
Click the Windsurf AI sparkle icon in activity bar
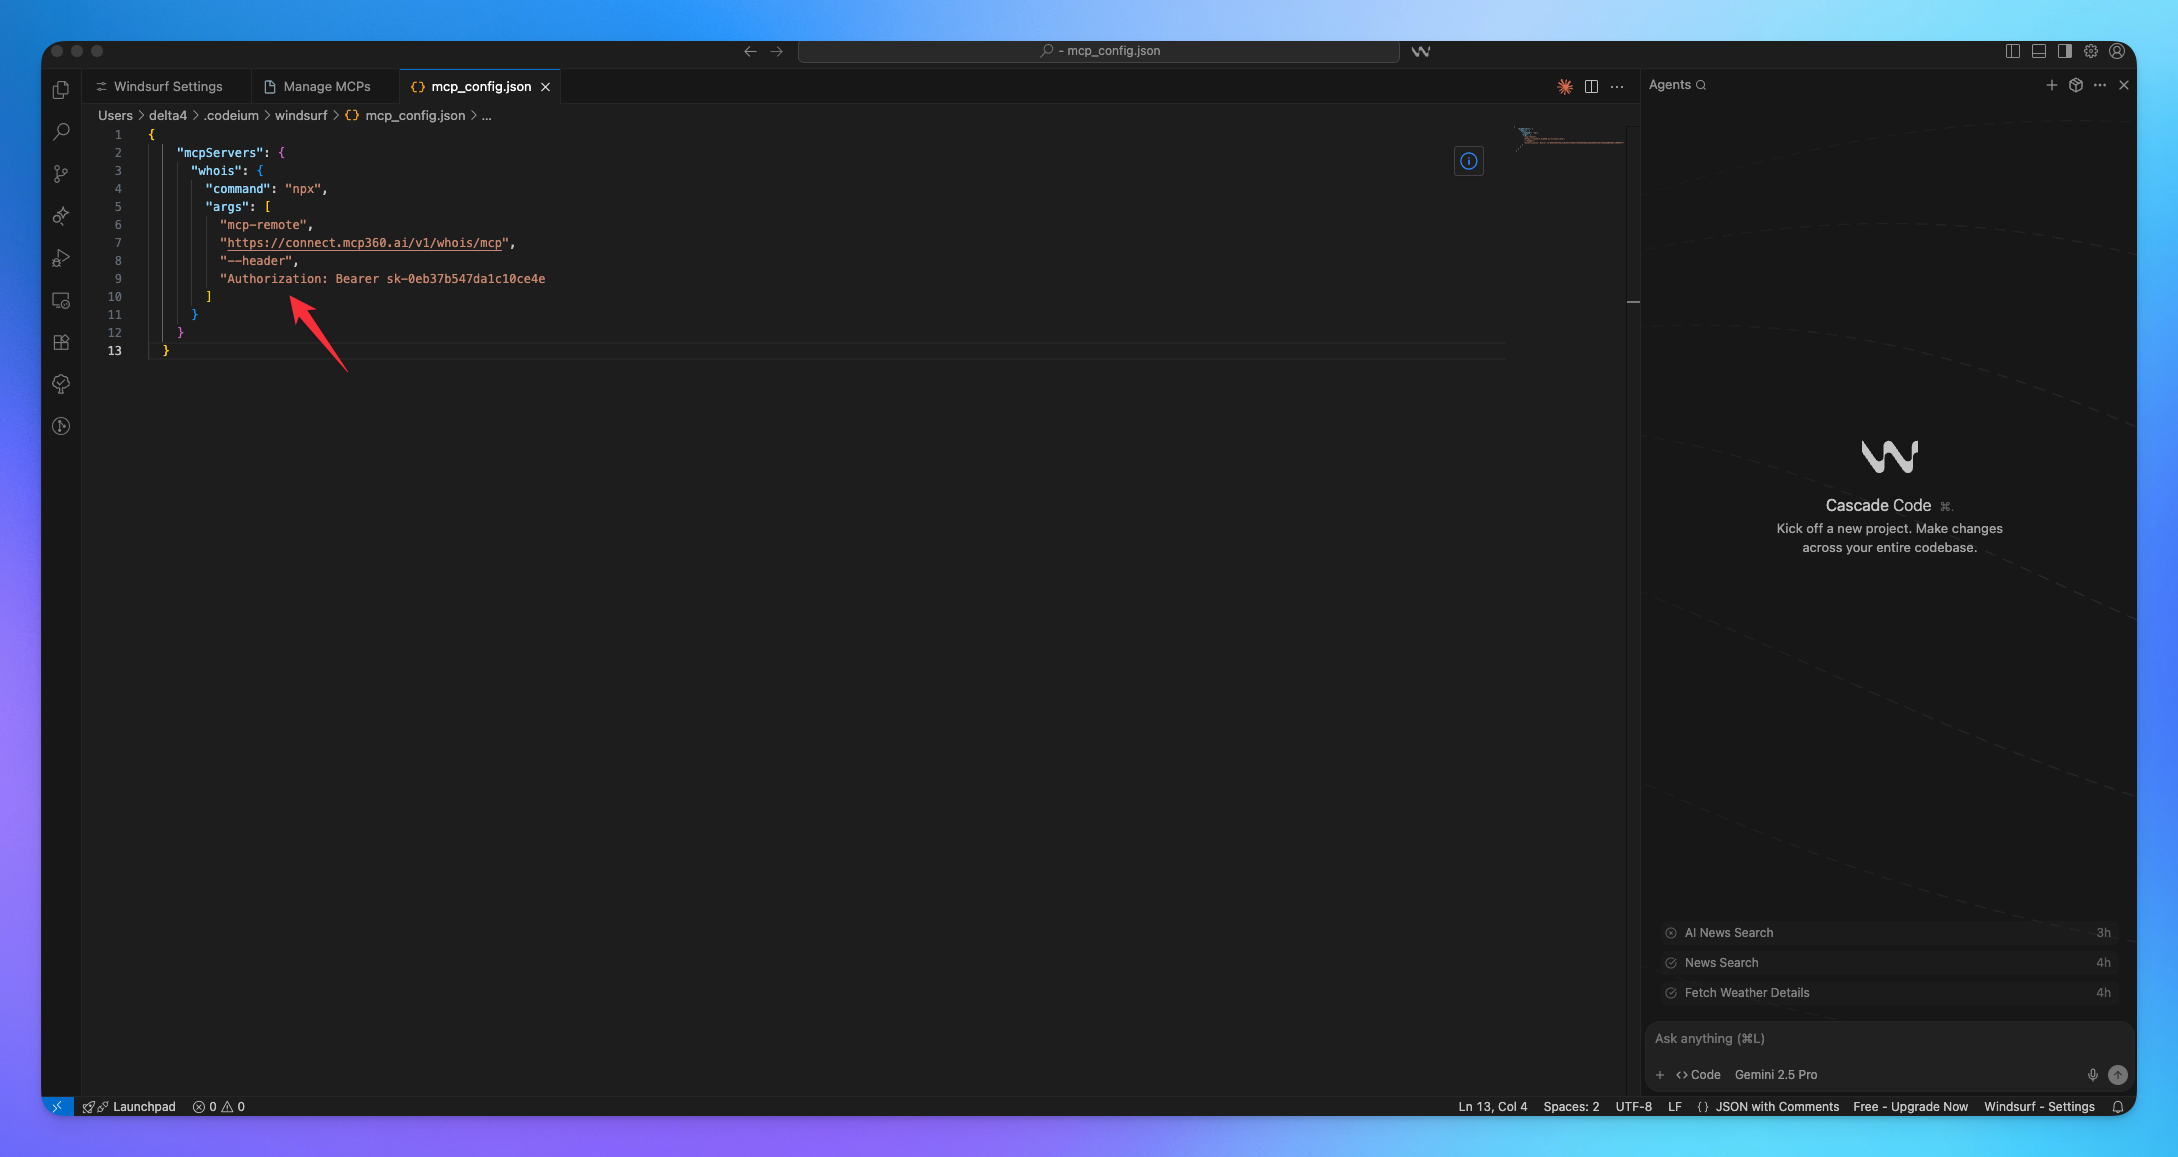pos(60,216)
